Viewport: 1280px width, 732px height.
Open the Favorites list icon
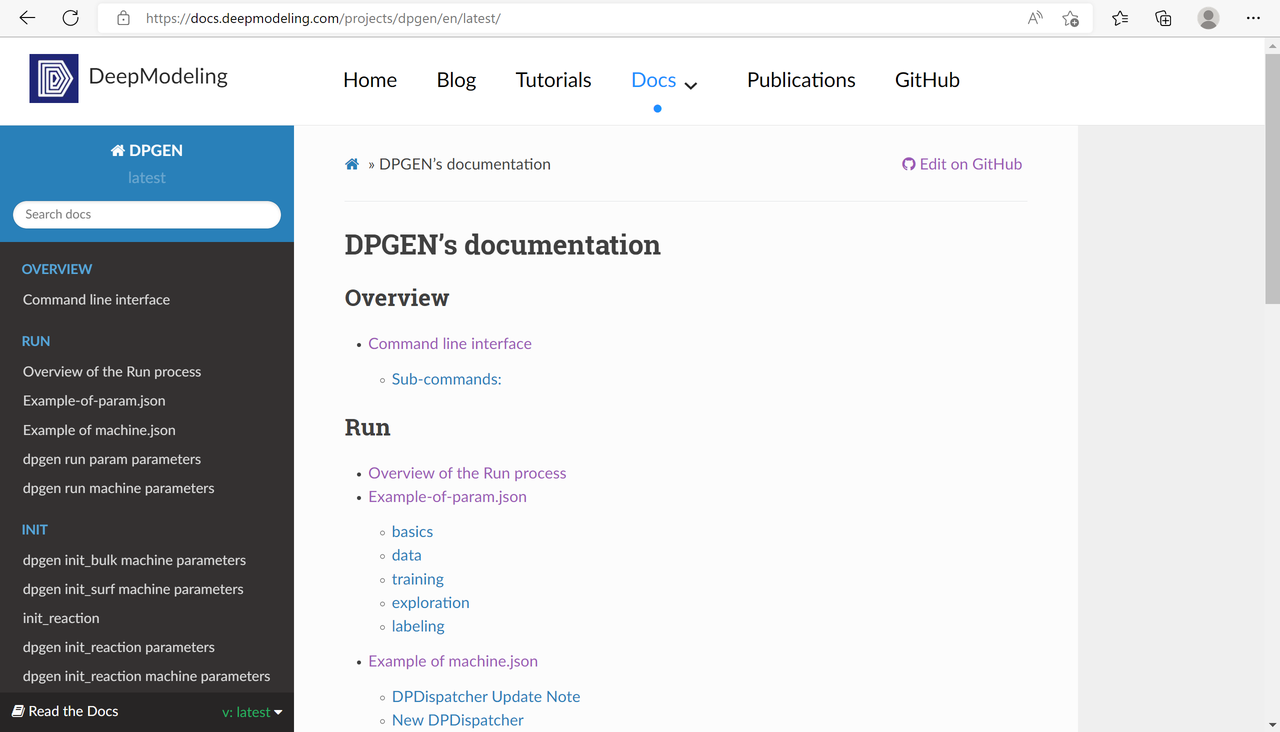(1120, 18)
